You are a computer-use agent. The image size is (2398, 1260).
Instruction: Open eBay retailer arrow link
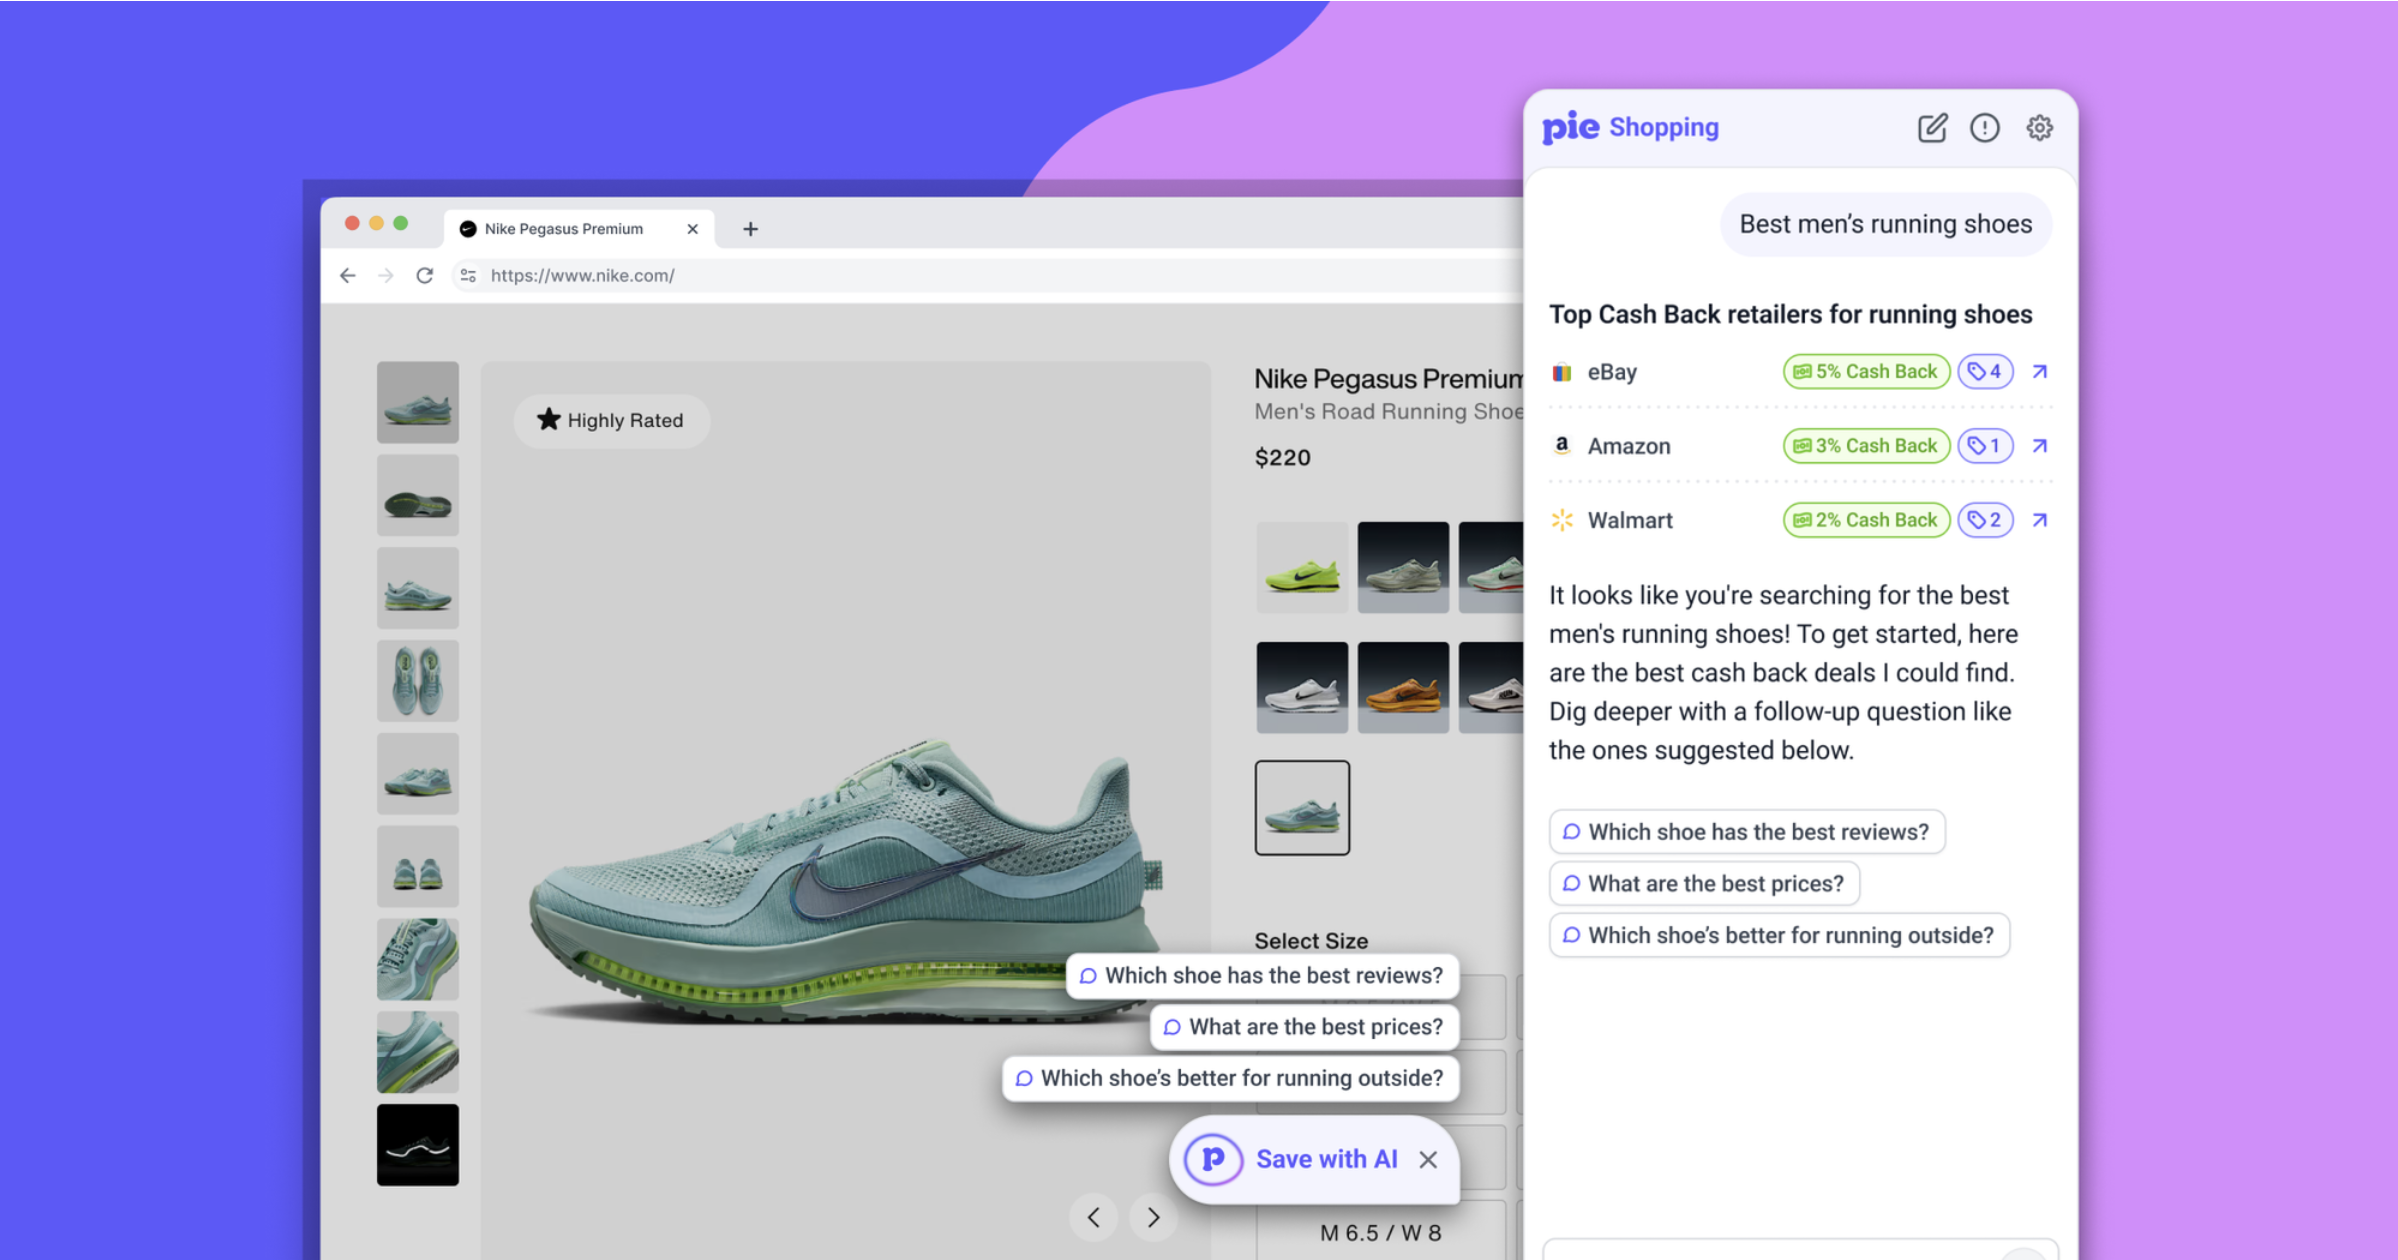(x=2040, y=372)
